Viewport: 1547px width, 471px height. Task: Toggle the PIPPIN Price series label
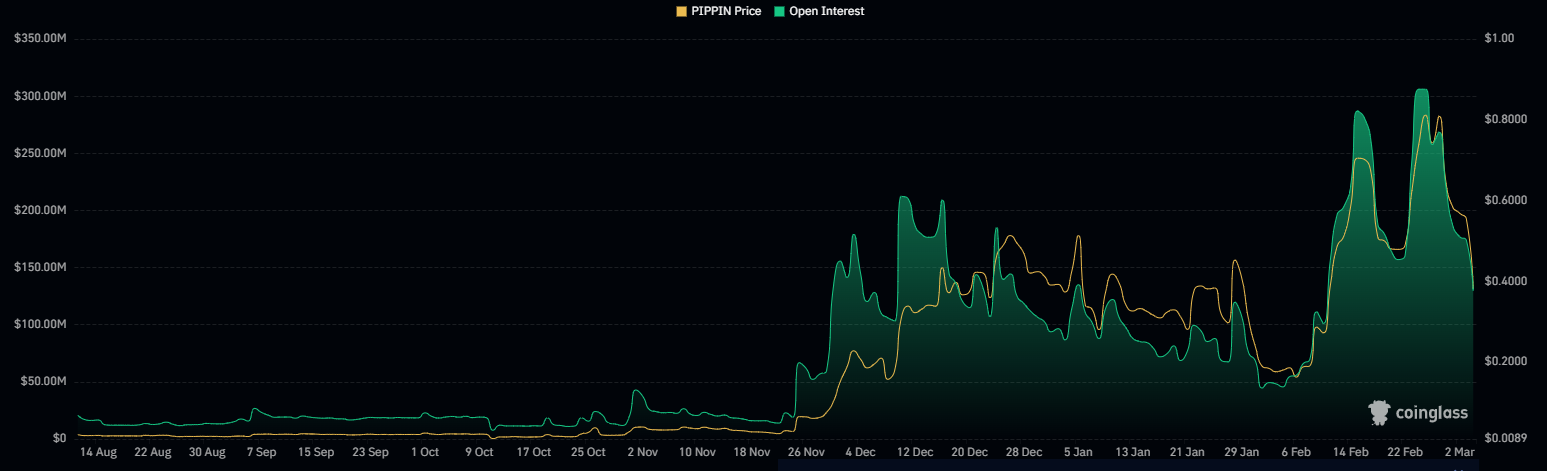pos(726,11)
